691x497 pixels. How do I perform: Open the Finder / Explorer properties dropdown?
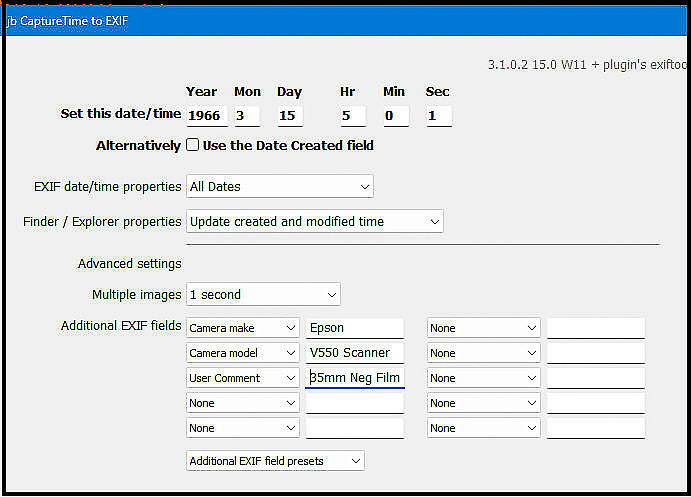[x=315, y=221]
